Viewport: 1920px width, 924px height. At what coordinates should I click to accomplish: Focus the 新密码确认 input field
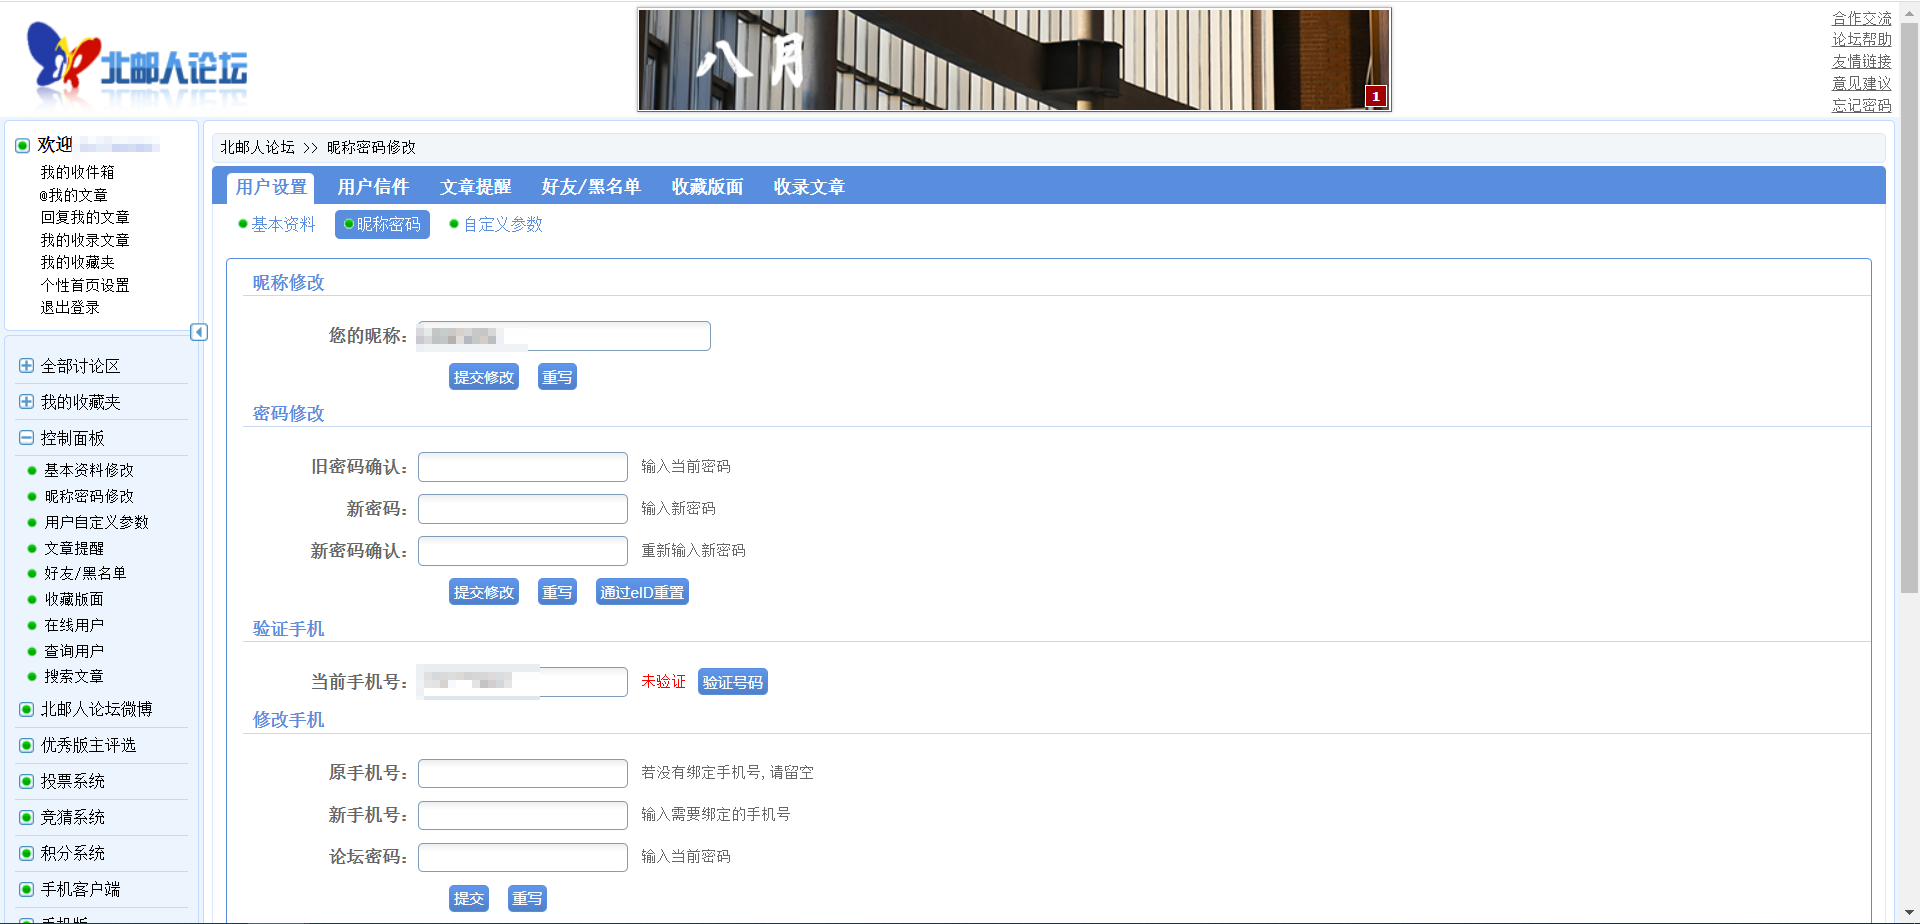point(523,551)
